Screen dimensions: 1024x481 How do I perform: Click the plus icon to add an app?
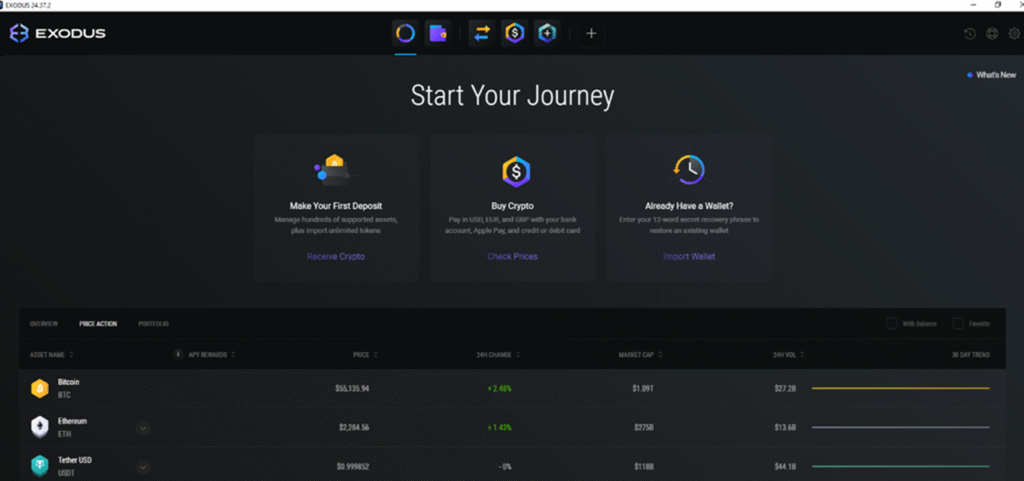click(x=591, y=33)
